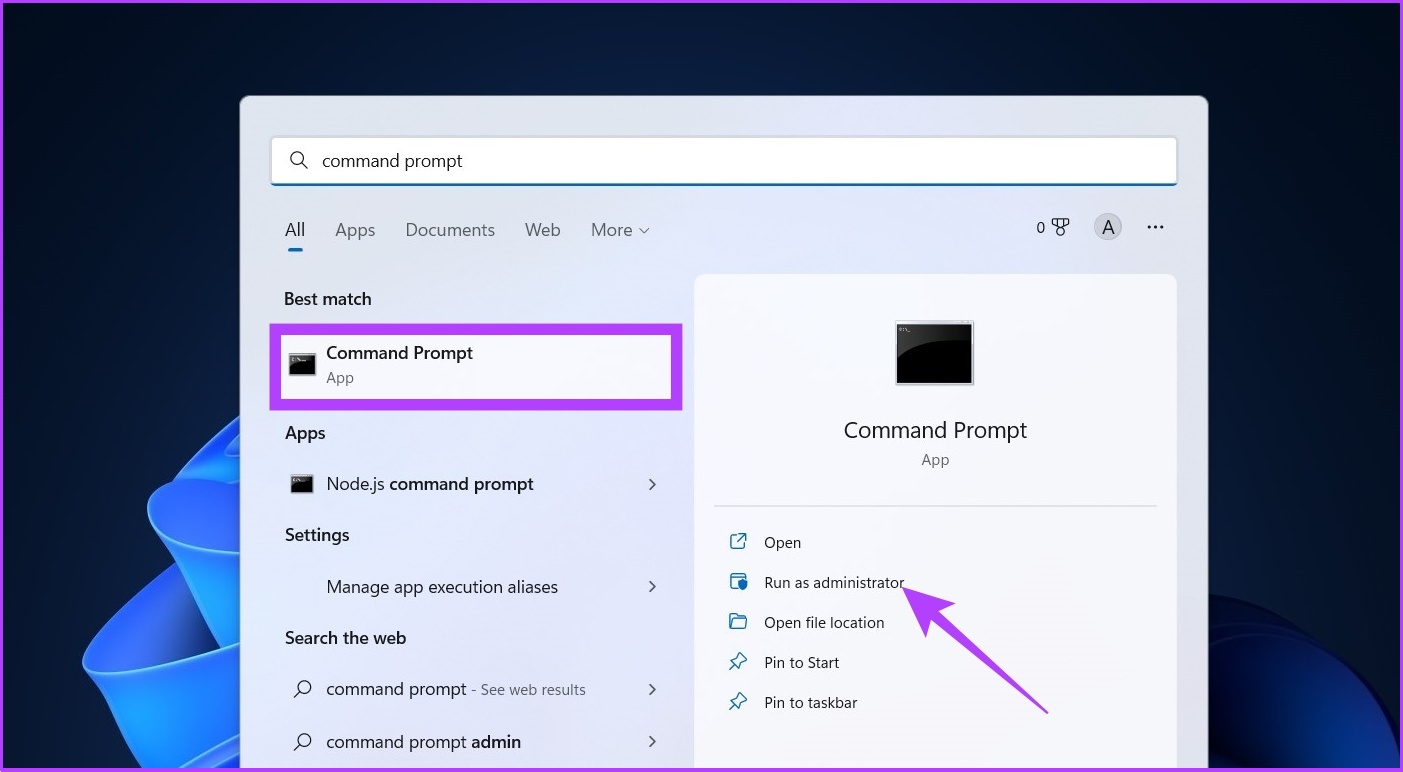Image resolution: width=1403 pixels, height=772 pixels.
Task: Click the Open file location folder icon
Action: click(738, 622)
